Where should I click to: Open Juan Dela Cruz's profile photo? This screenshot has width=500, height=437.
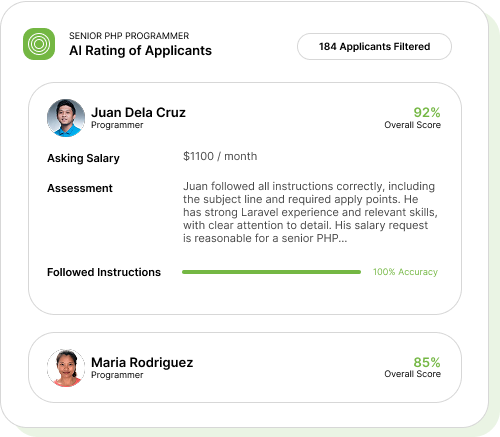[x=66, y=118]
